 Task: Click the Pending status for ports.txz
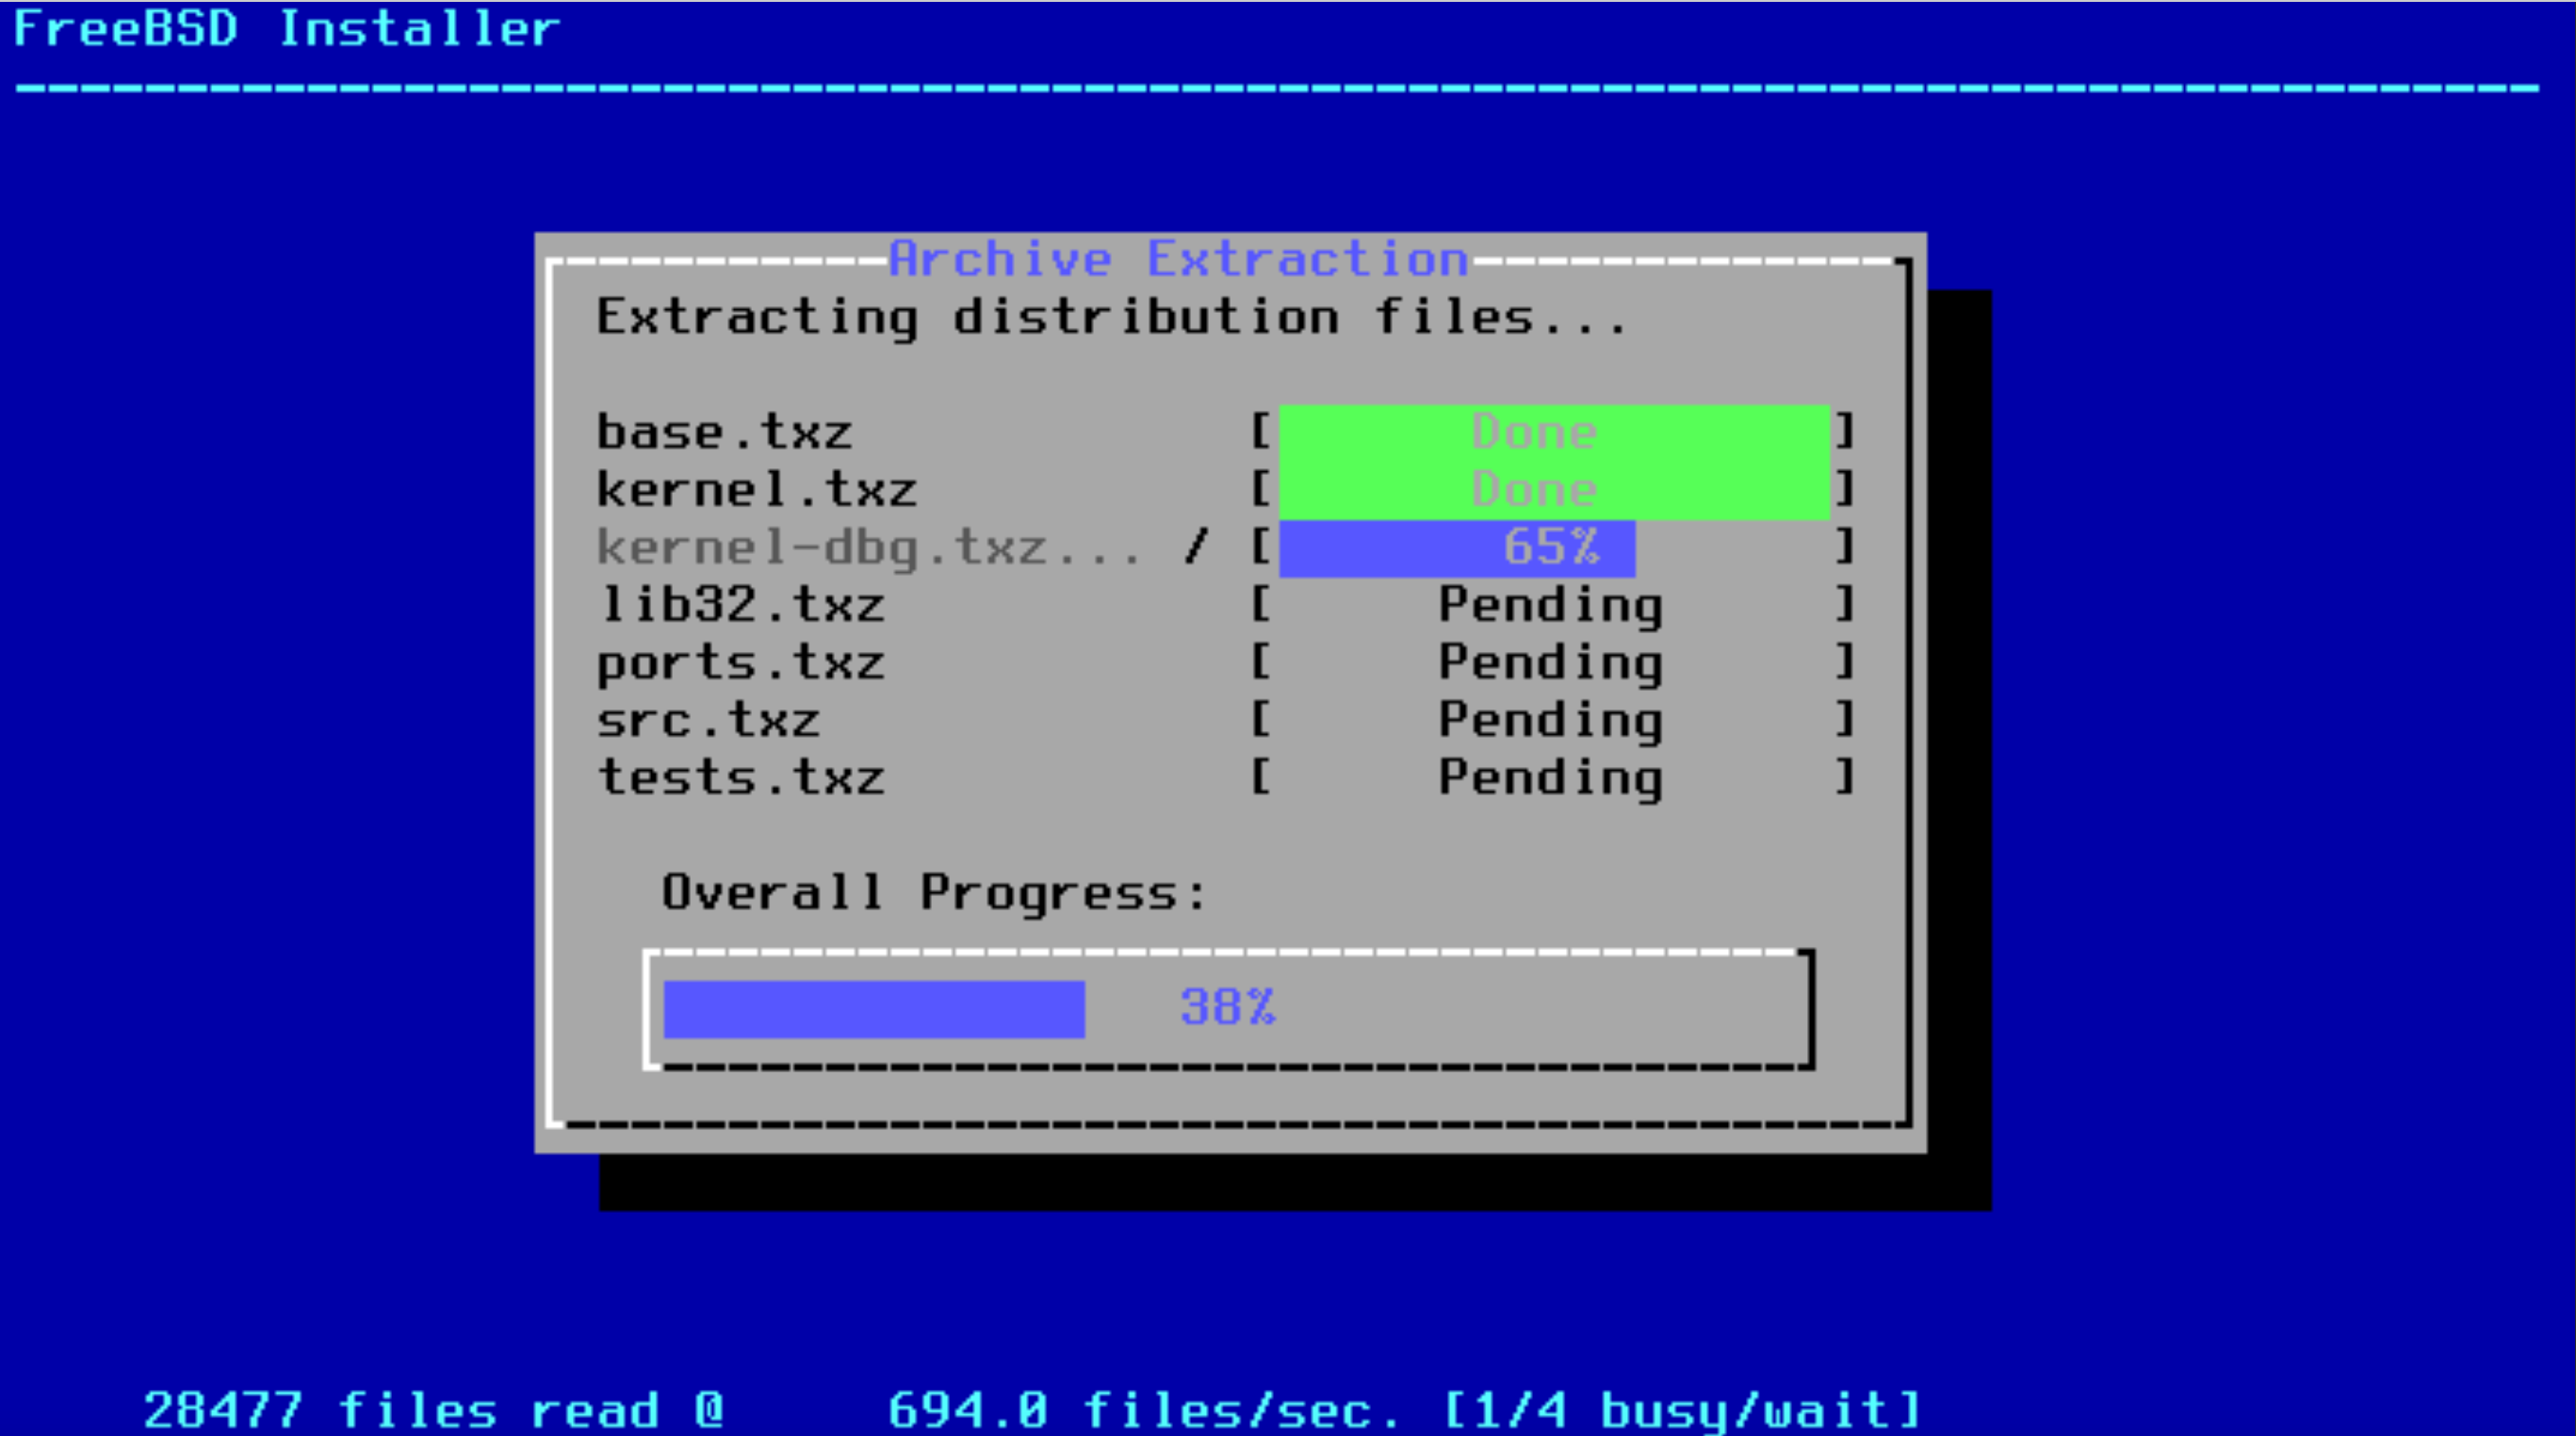pyautogui.click(x=1550, y=662)
